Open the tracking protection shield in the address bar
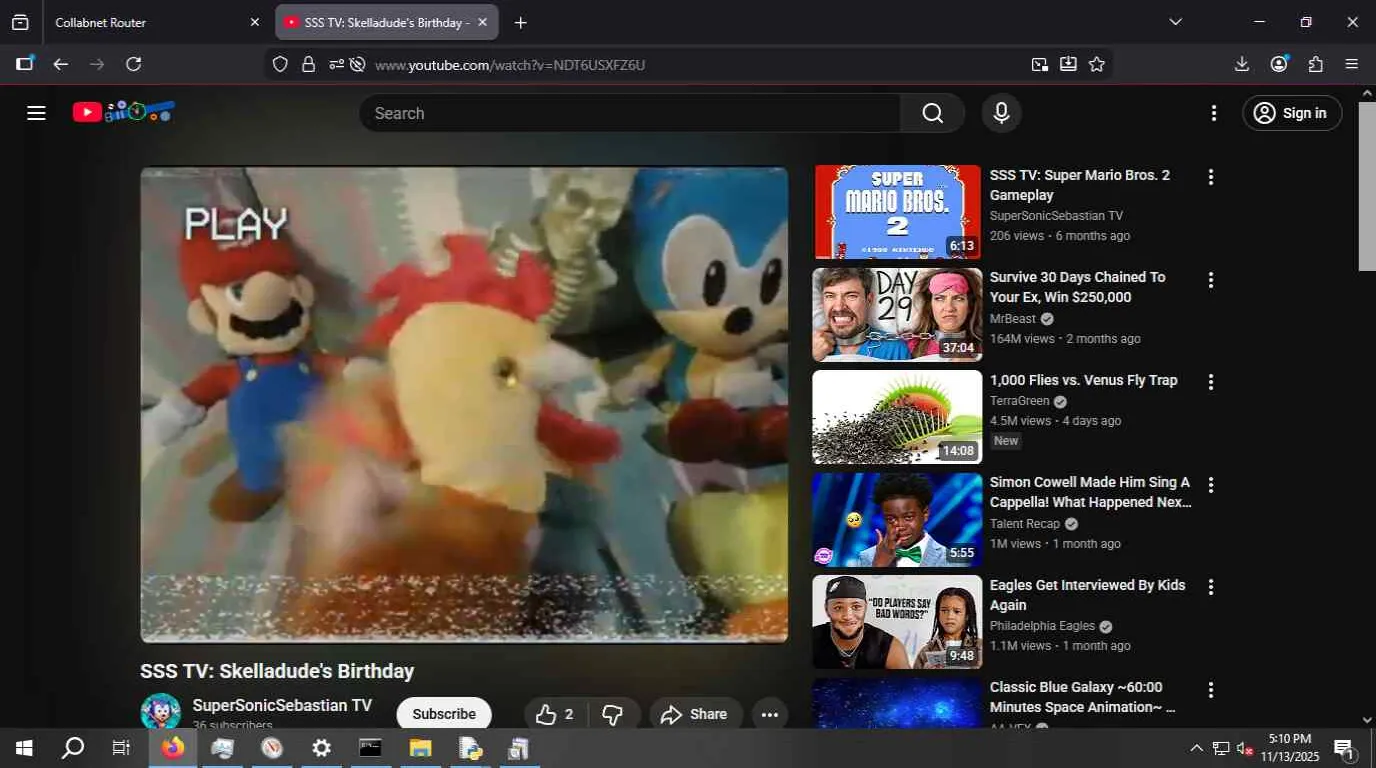 pyautogui.click(x=280, y=64)
